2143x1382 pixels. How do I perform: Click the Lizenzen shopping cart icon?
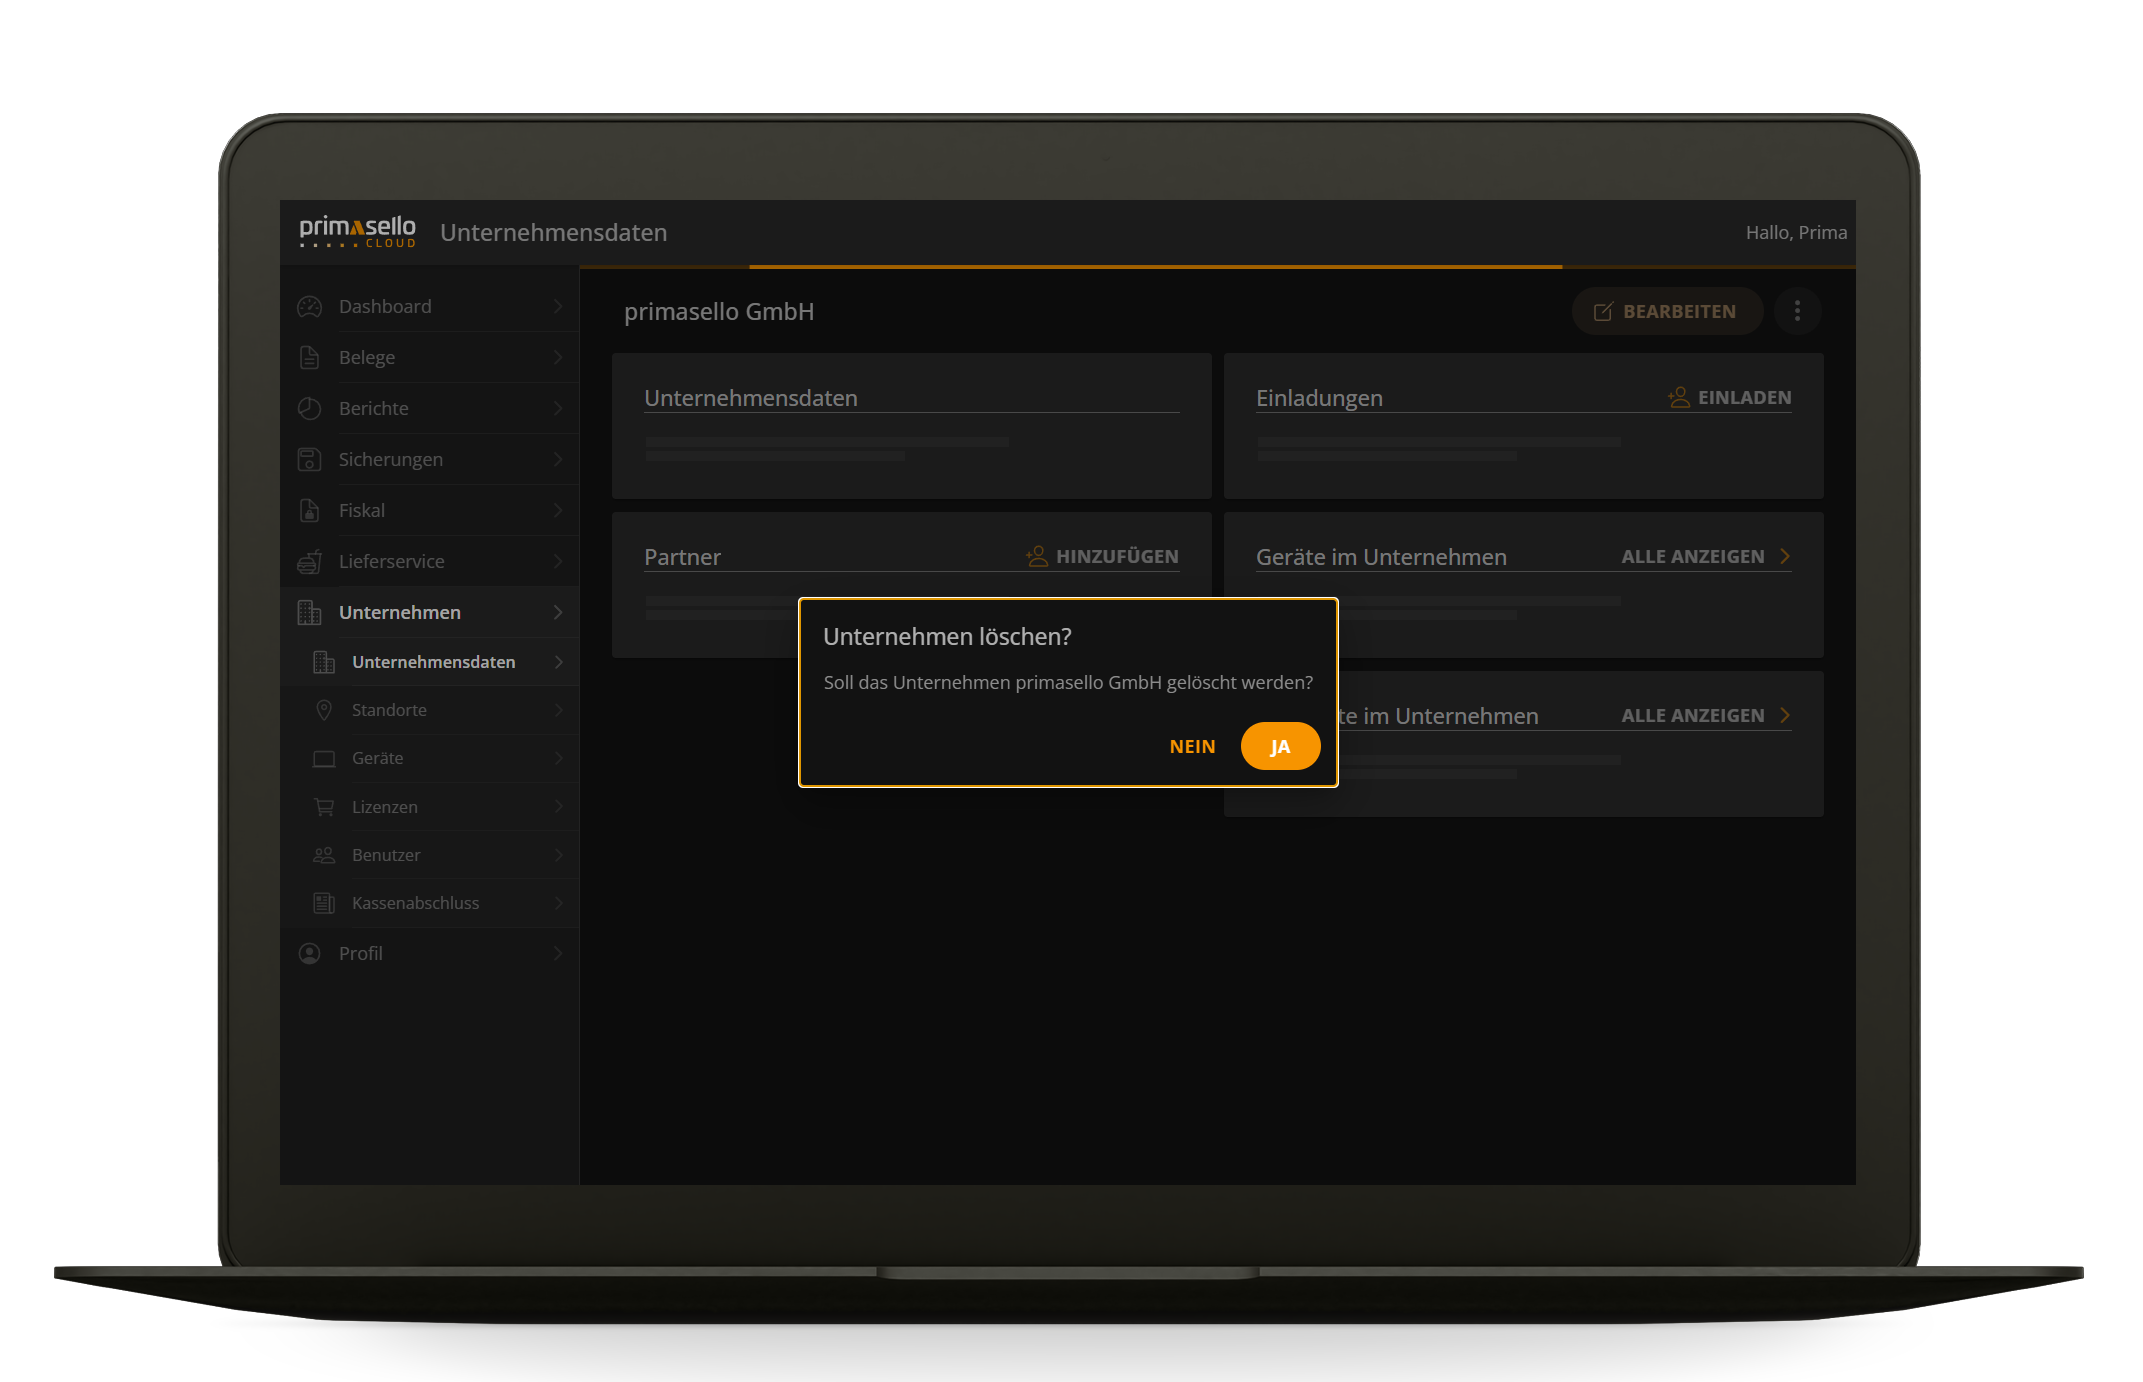point(324,807)
